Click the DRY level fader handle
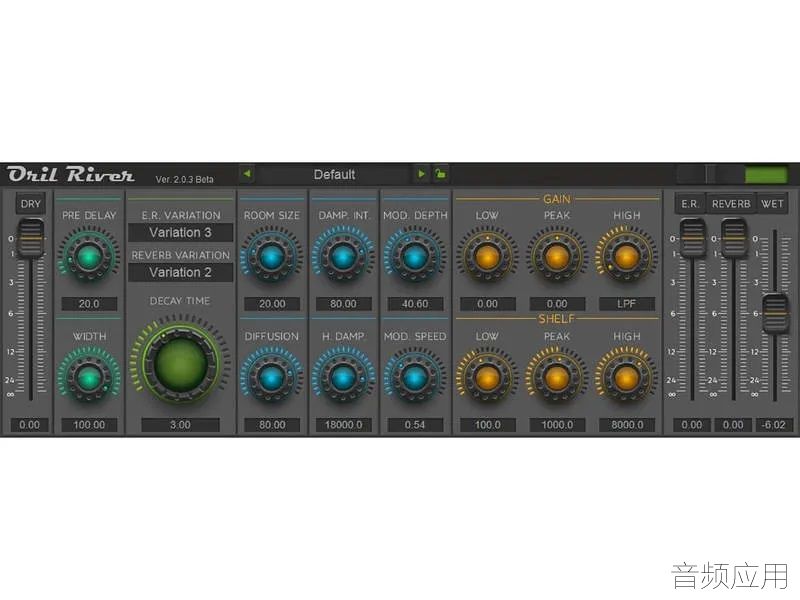 coord(31,239)
